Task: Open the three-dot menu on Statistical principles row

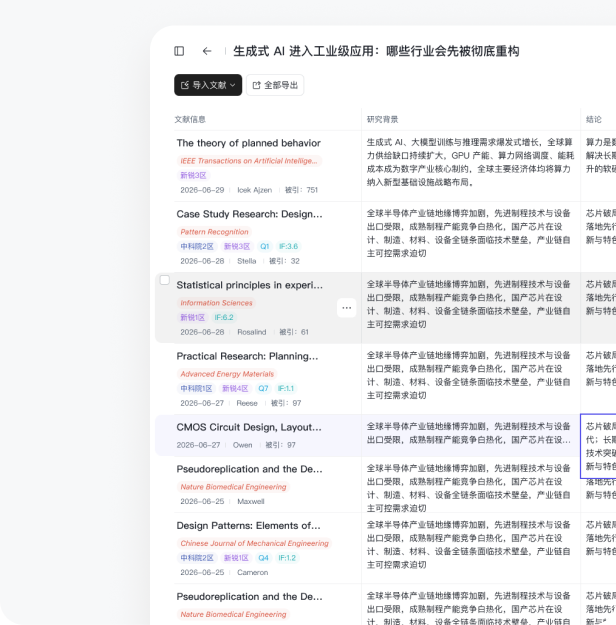Action: point(346,308)
